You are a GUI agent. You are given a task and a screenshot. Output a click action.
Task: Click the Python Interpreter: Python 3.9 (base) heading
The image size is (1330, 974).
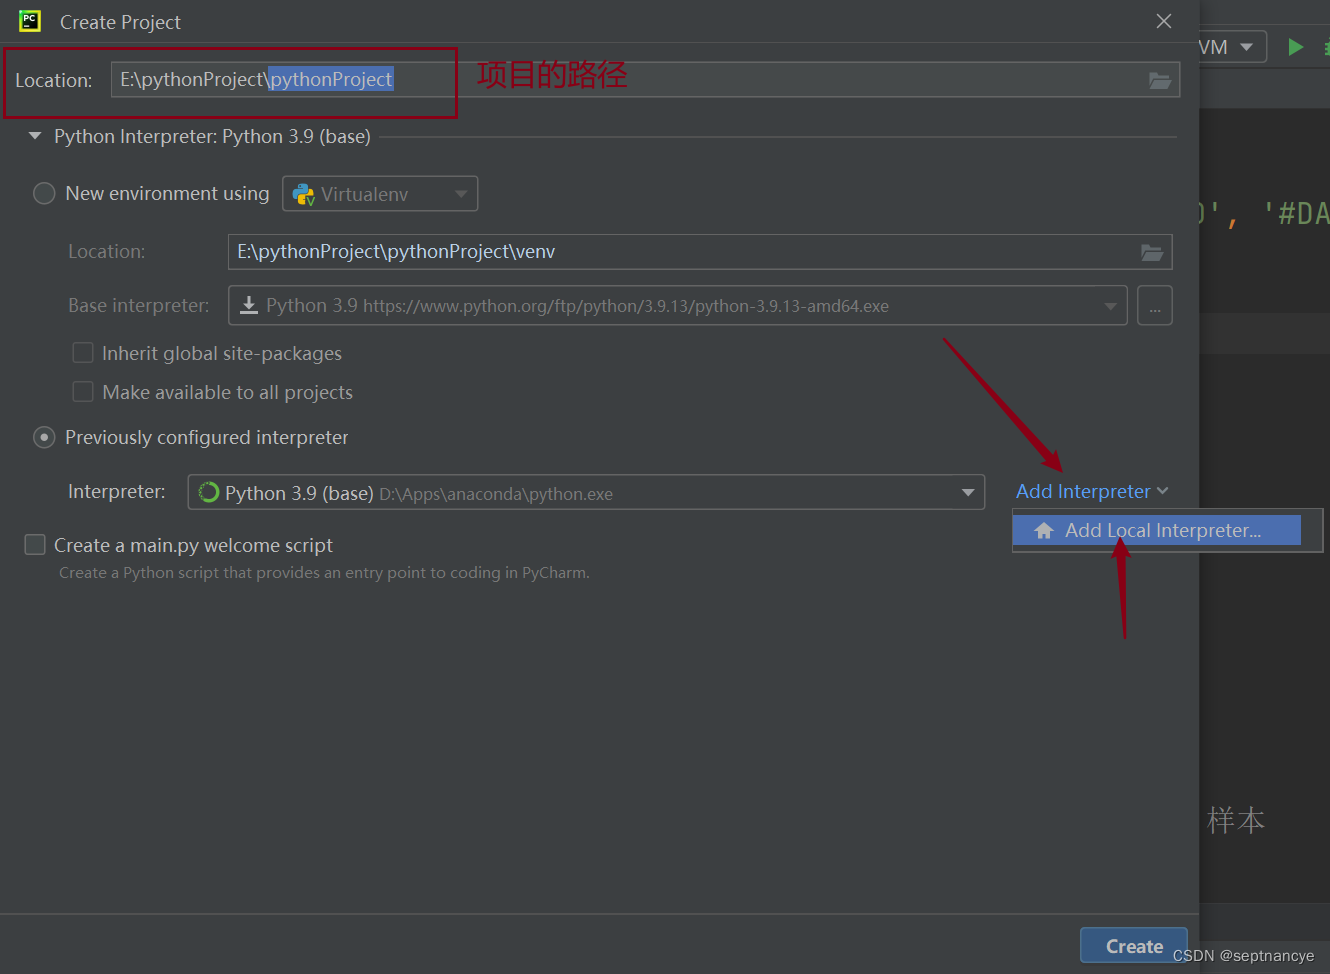[212, 136]
